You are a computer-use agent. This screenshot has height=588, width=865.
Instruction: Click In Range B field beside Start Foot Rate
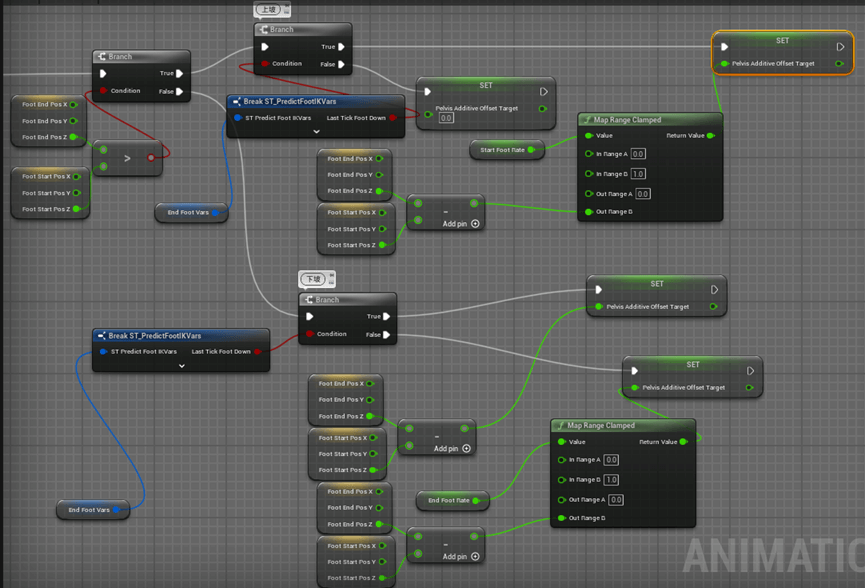point(638,174)
